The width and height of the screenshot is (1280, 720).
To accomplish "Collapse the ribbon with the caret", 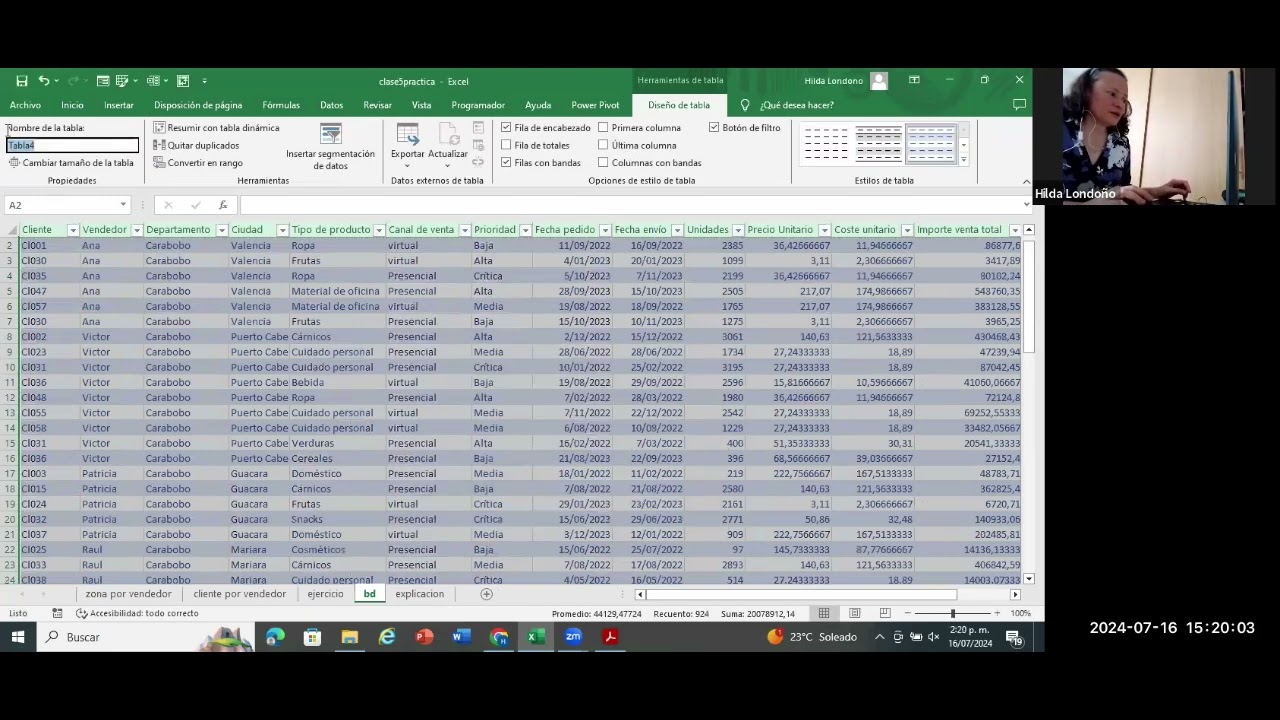I will point(1026,181).
